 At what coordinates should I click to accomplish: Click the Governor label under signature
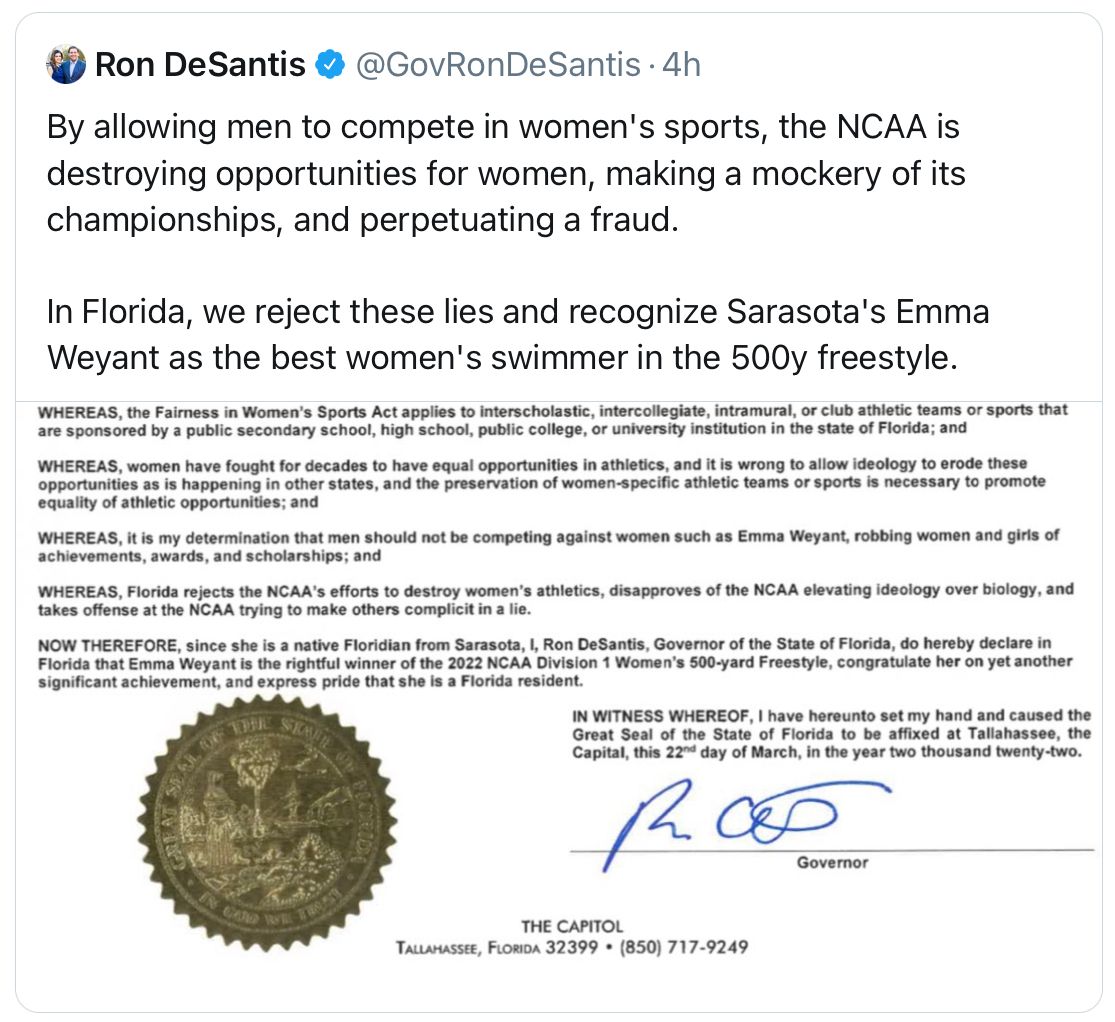[x=832, y=863]
